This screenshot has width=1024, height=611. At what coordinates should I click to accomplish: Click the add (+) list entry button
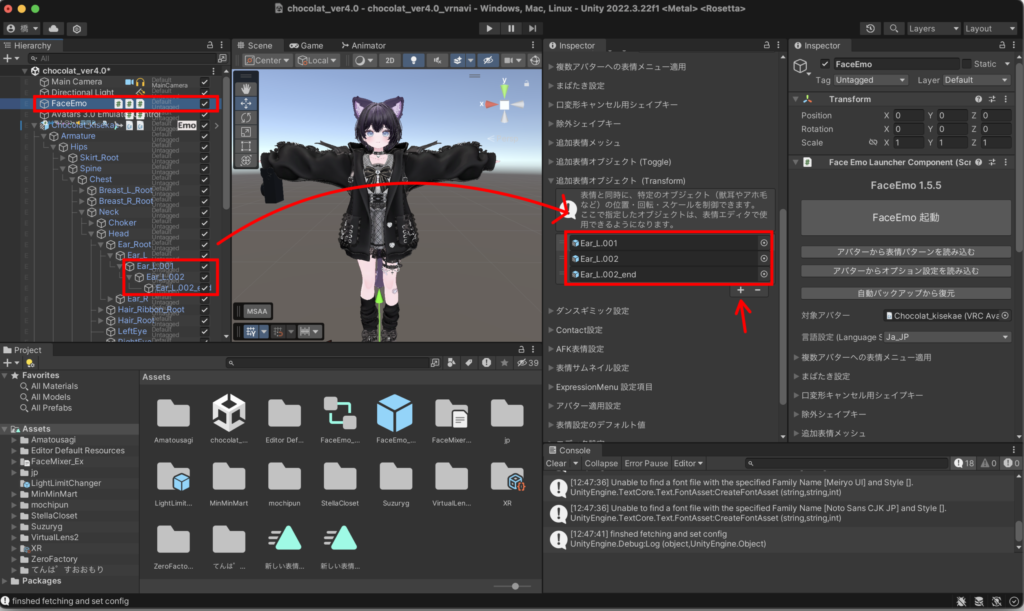coord(740,290)
